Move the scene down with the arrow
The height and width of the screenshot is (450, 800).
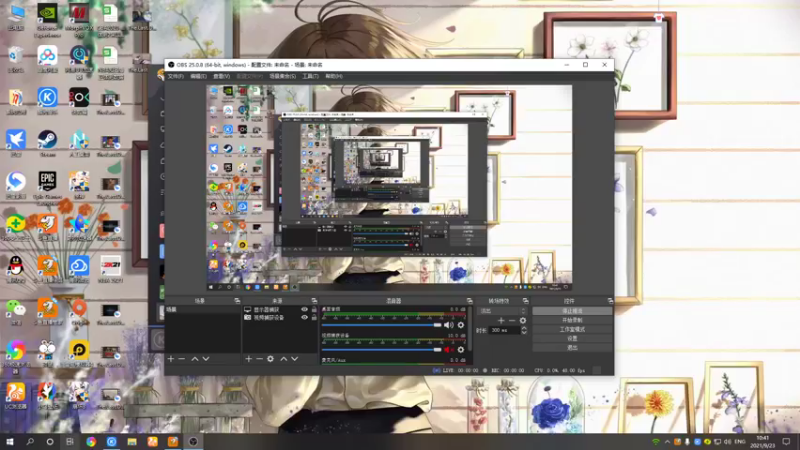click(206, 359)
